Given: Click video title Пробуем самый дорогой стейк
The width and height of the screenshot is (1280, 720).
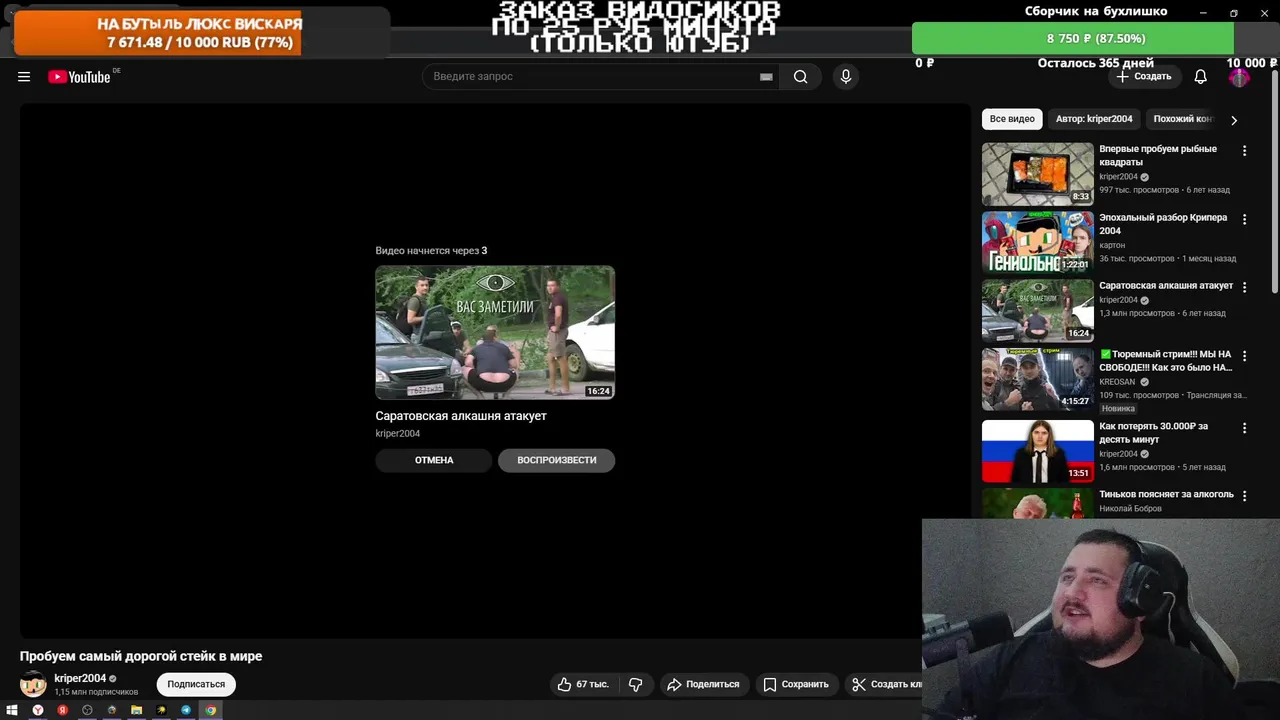Looking at the screenshot, I should pos(141,656).
